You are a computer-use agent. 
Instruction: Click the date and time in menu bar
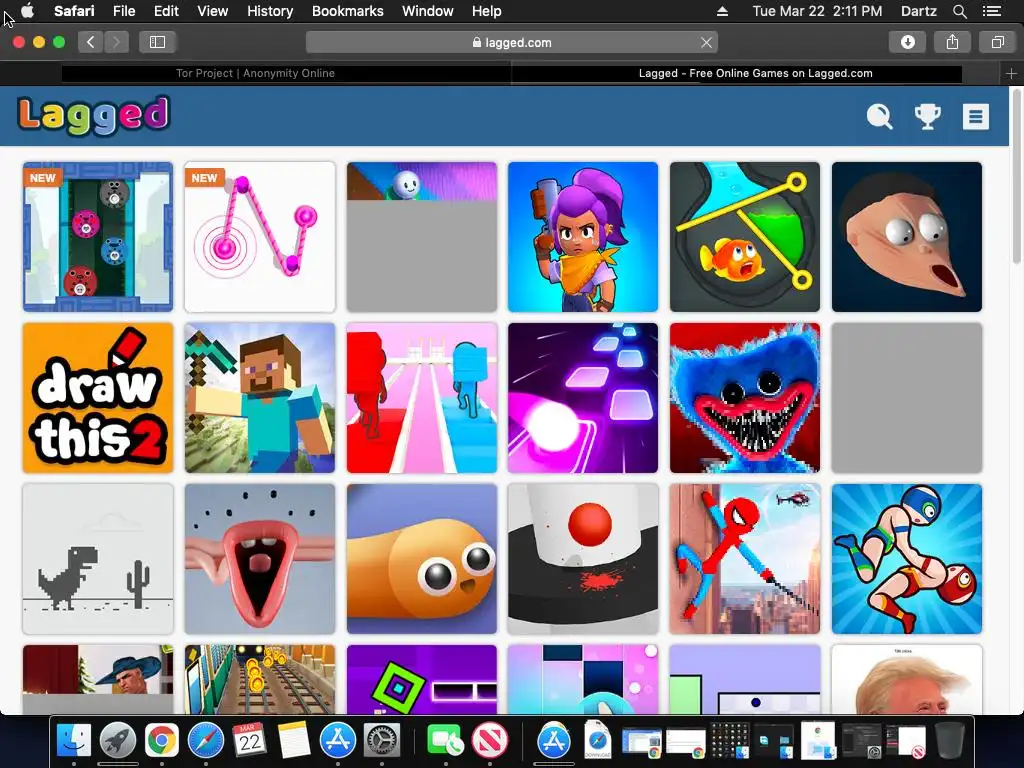(x=817, y=11)
